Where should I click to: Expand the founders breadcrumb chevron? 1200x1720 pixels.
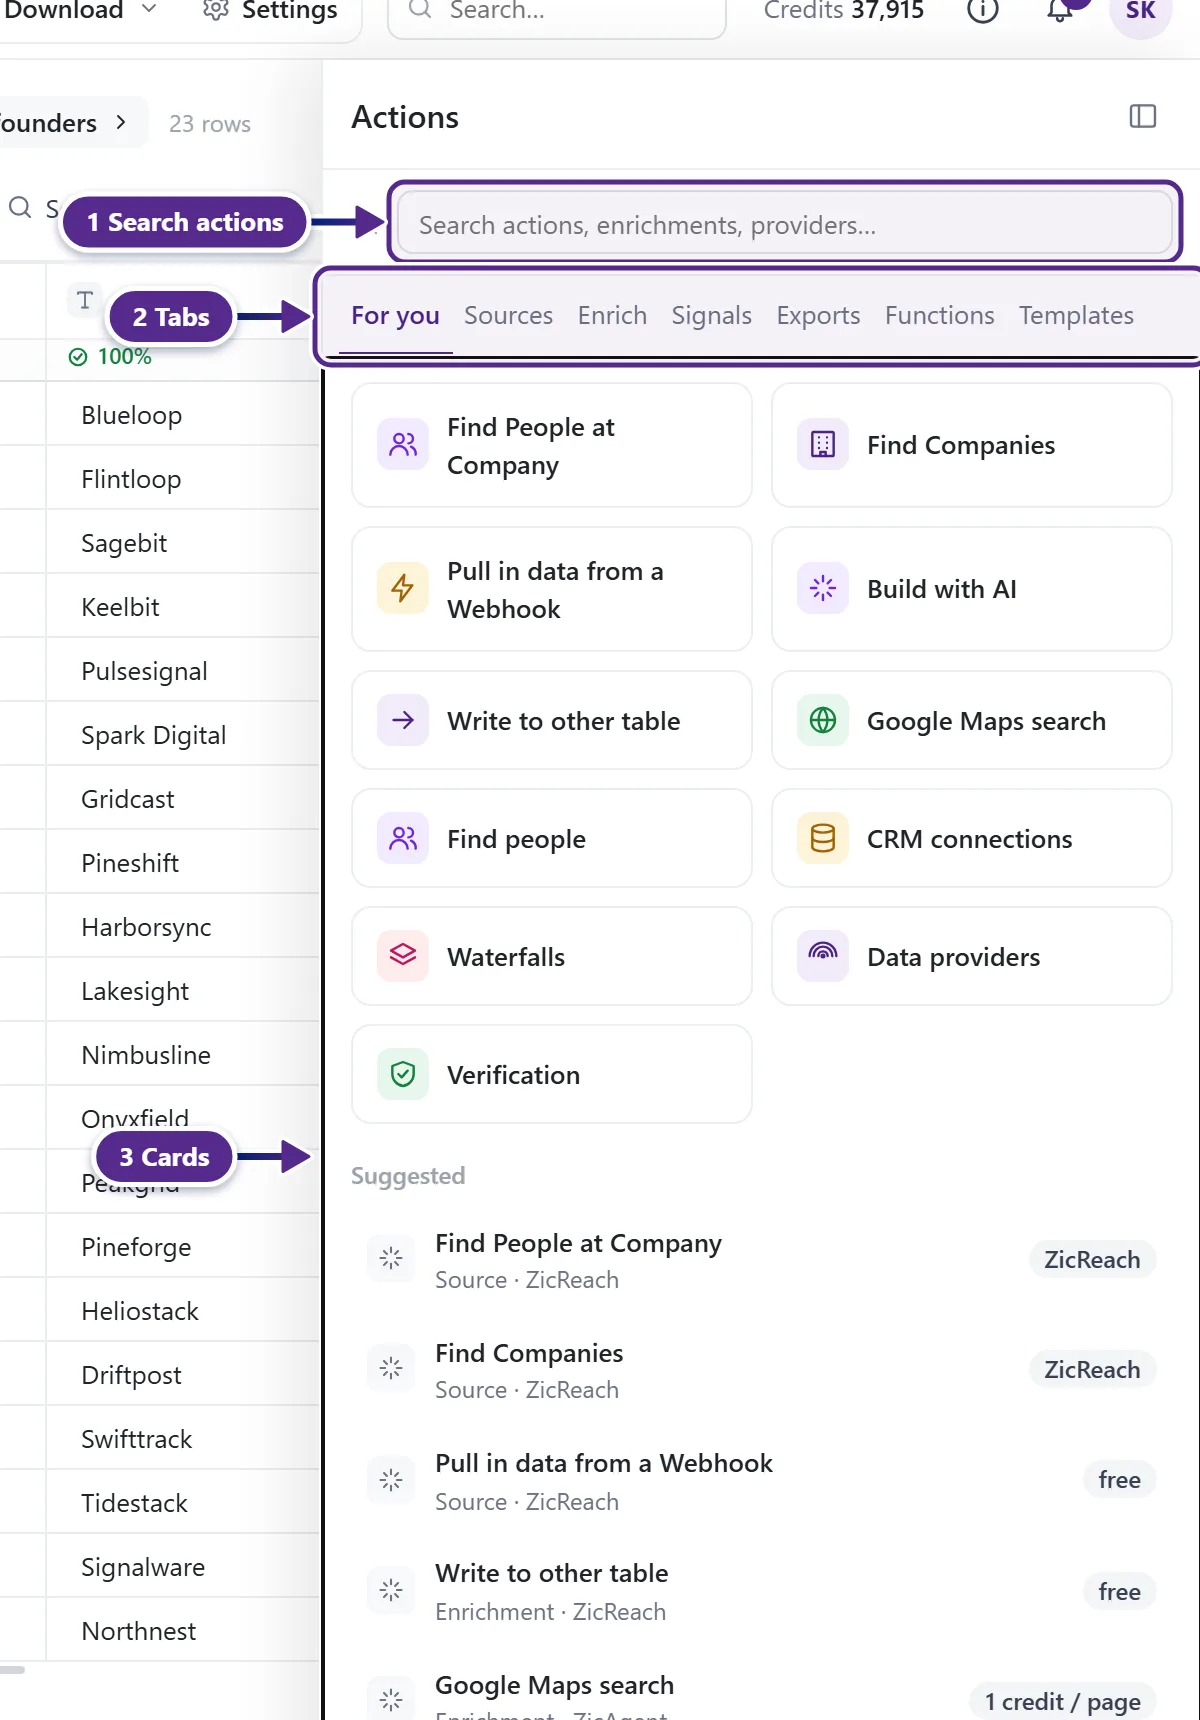coord(121,123)
